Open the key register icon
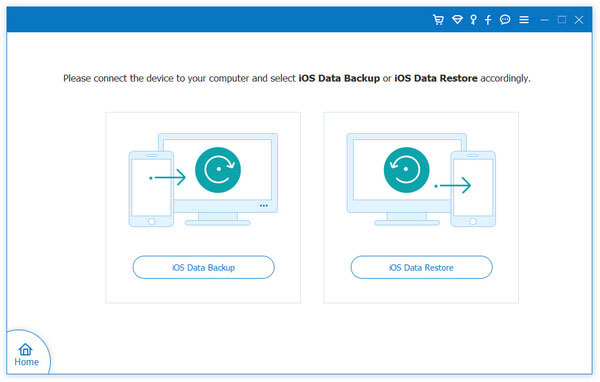Image resolution: width=600 pixels, height=382 pixels. pyautogui.click(x=473, y=20)
